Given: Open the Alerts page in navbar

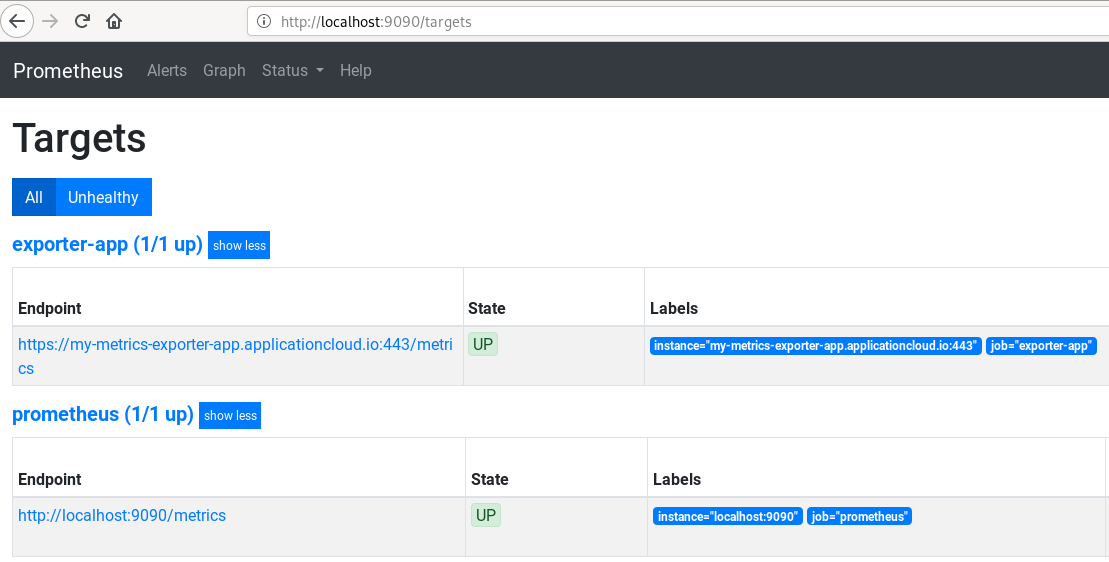Looking at the screenshot, I should click(x=167, y=71).
